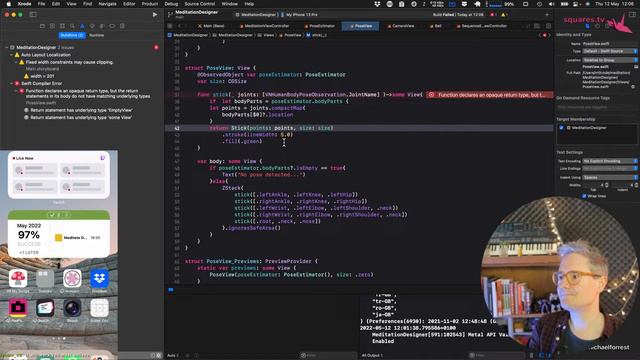
Task: Select the Buildtime issues filter
Action: click(71, 35)
